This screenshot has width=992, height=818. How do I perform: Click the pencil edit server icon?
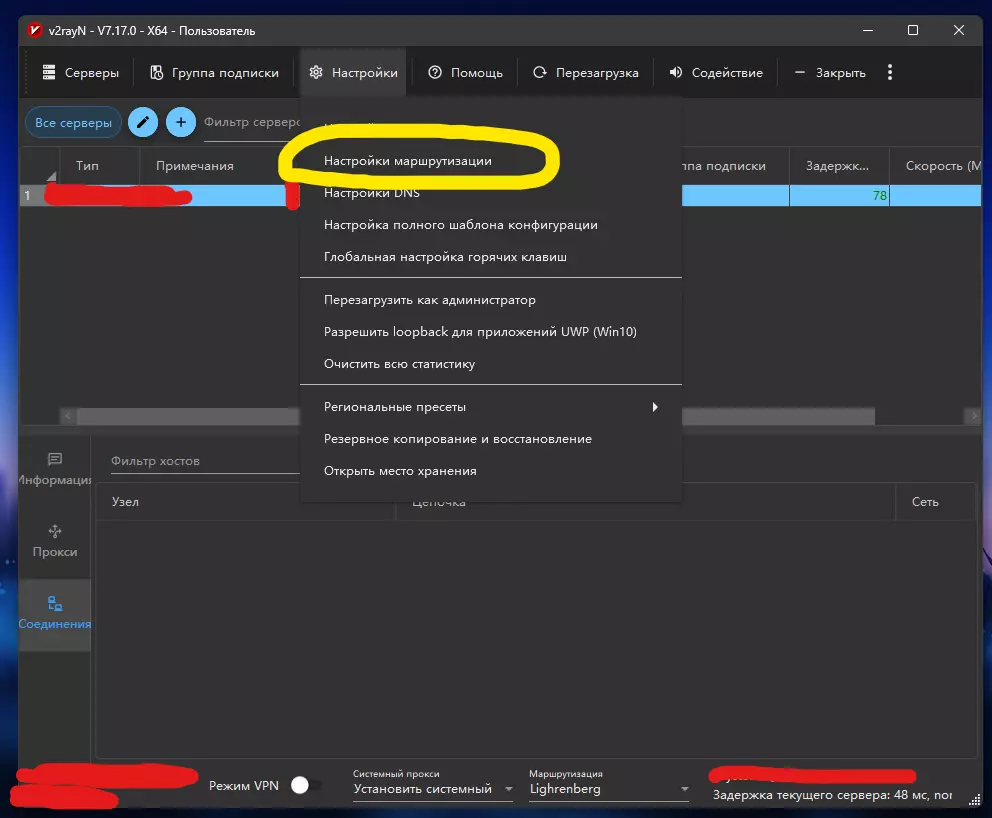point(143,123)
